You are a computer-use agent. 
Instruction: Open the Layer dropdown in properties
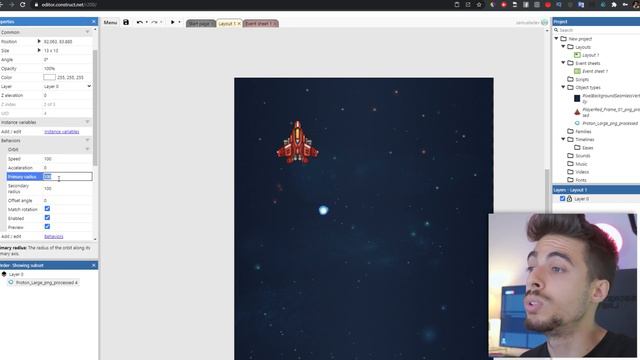[67, 86]
